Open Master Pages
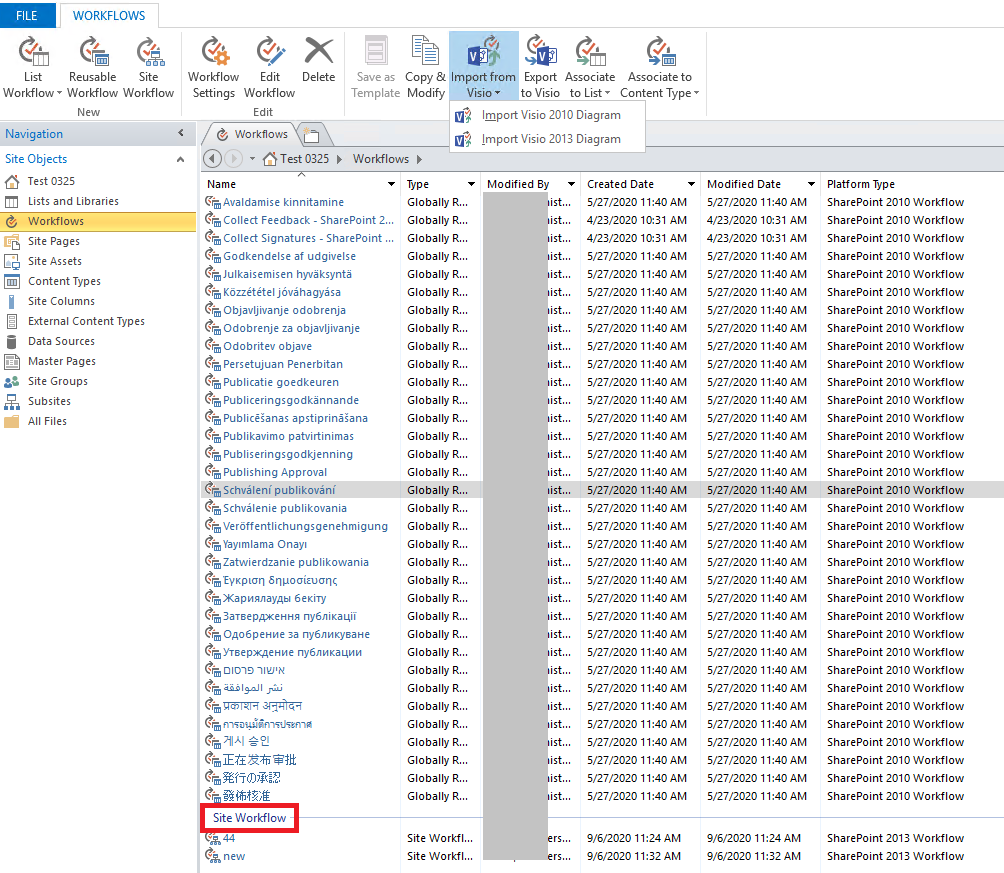The image size is (1004, 873). click(x=61, y=361)
